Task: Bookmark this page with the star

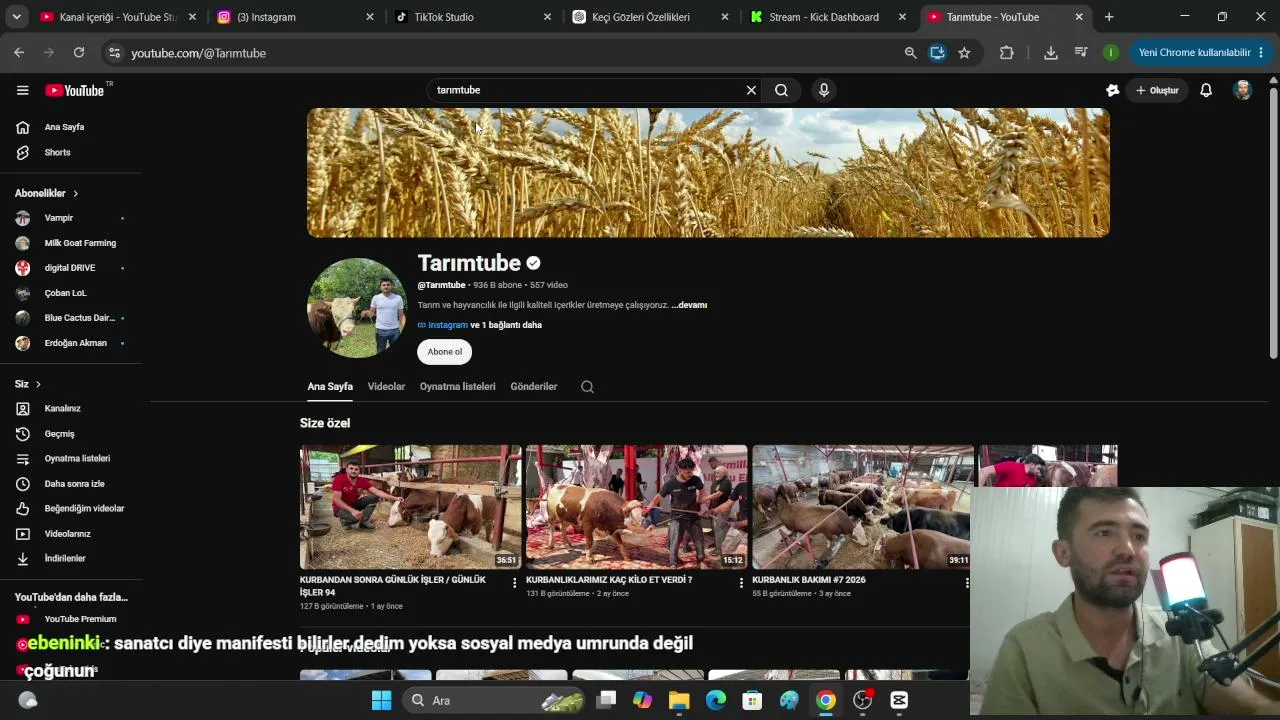Action: coord(964,53)
